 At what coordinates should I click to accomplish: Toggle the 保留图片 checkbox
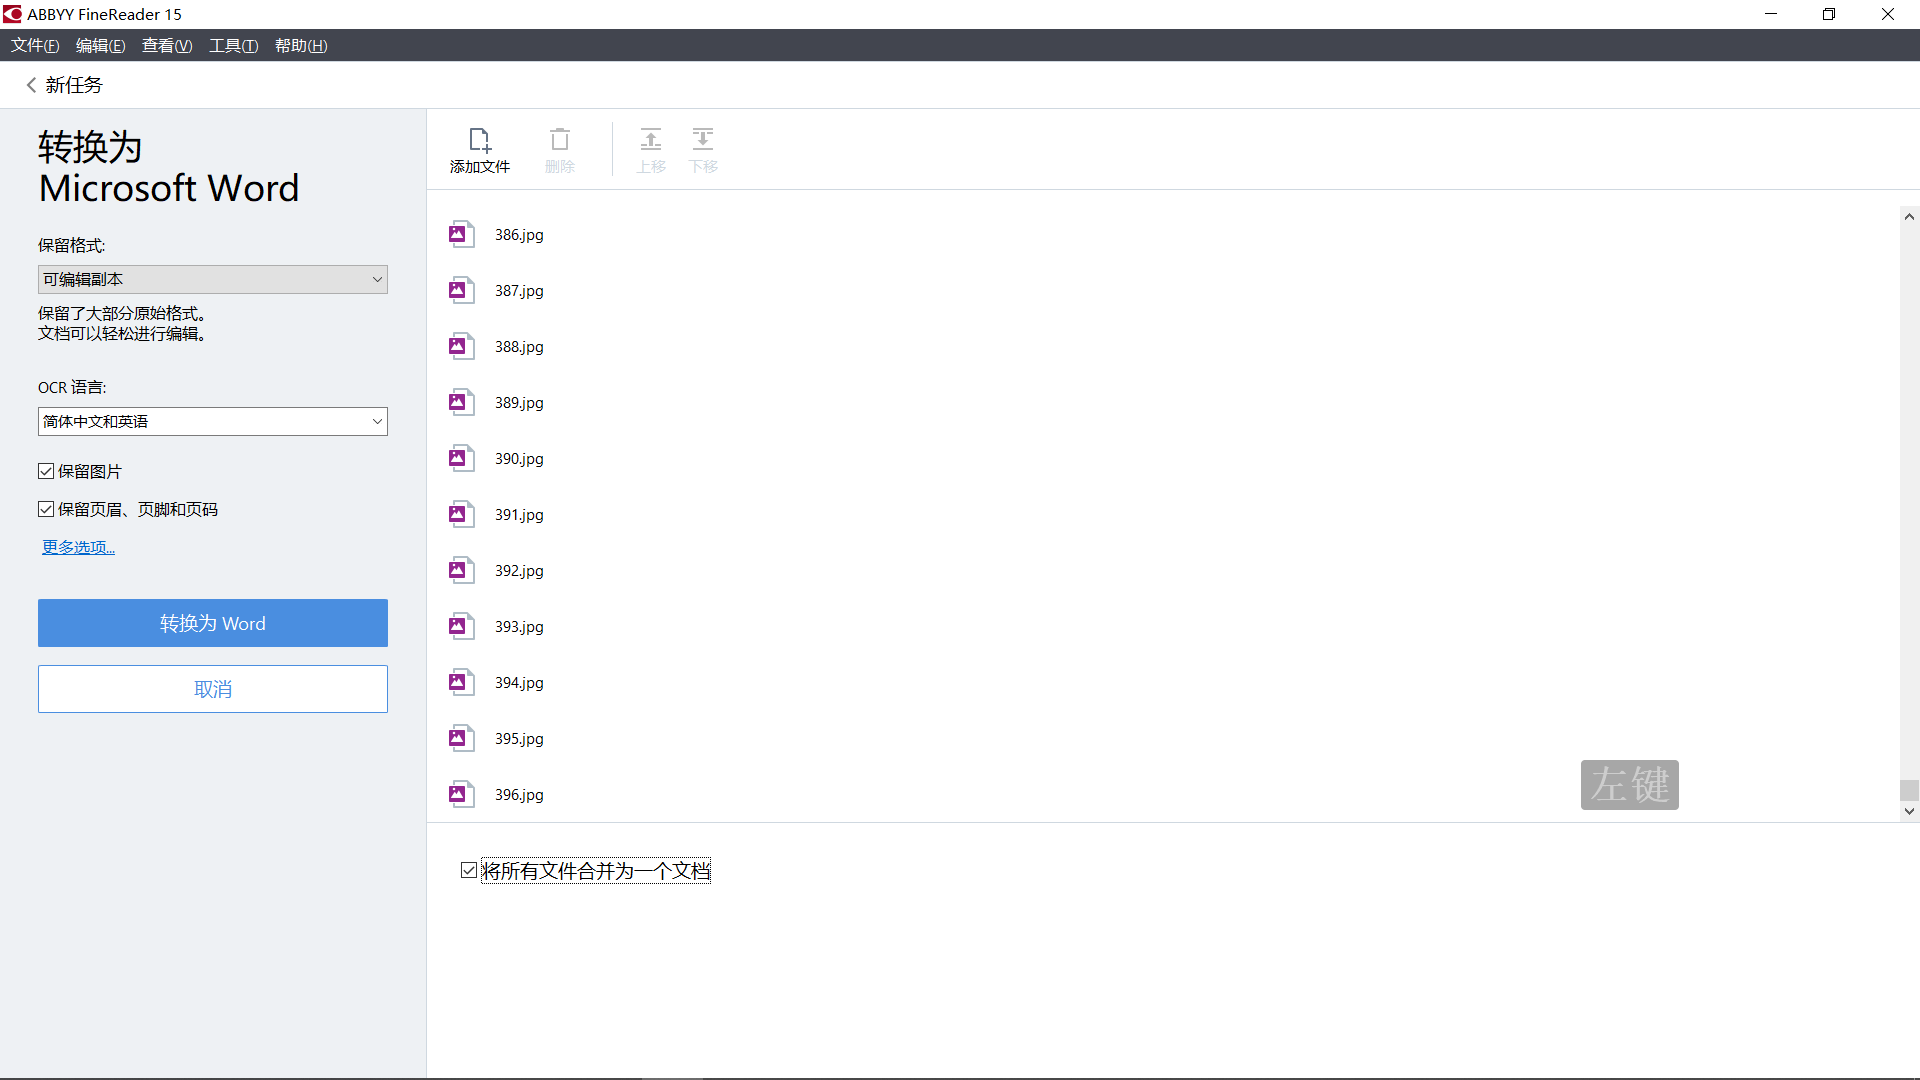46,471
